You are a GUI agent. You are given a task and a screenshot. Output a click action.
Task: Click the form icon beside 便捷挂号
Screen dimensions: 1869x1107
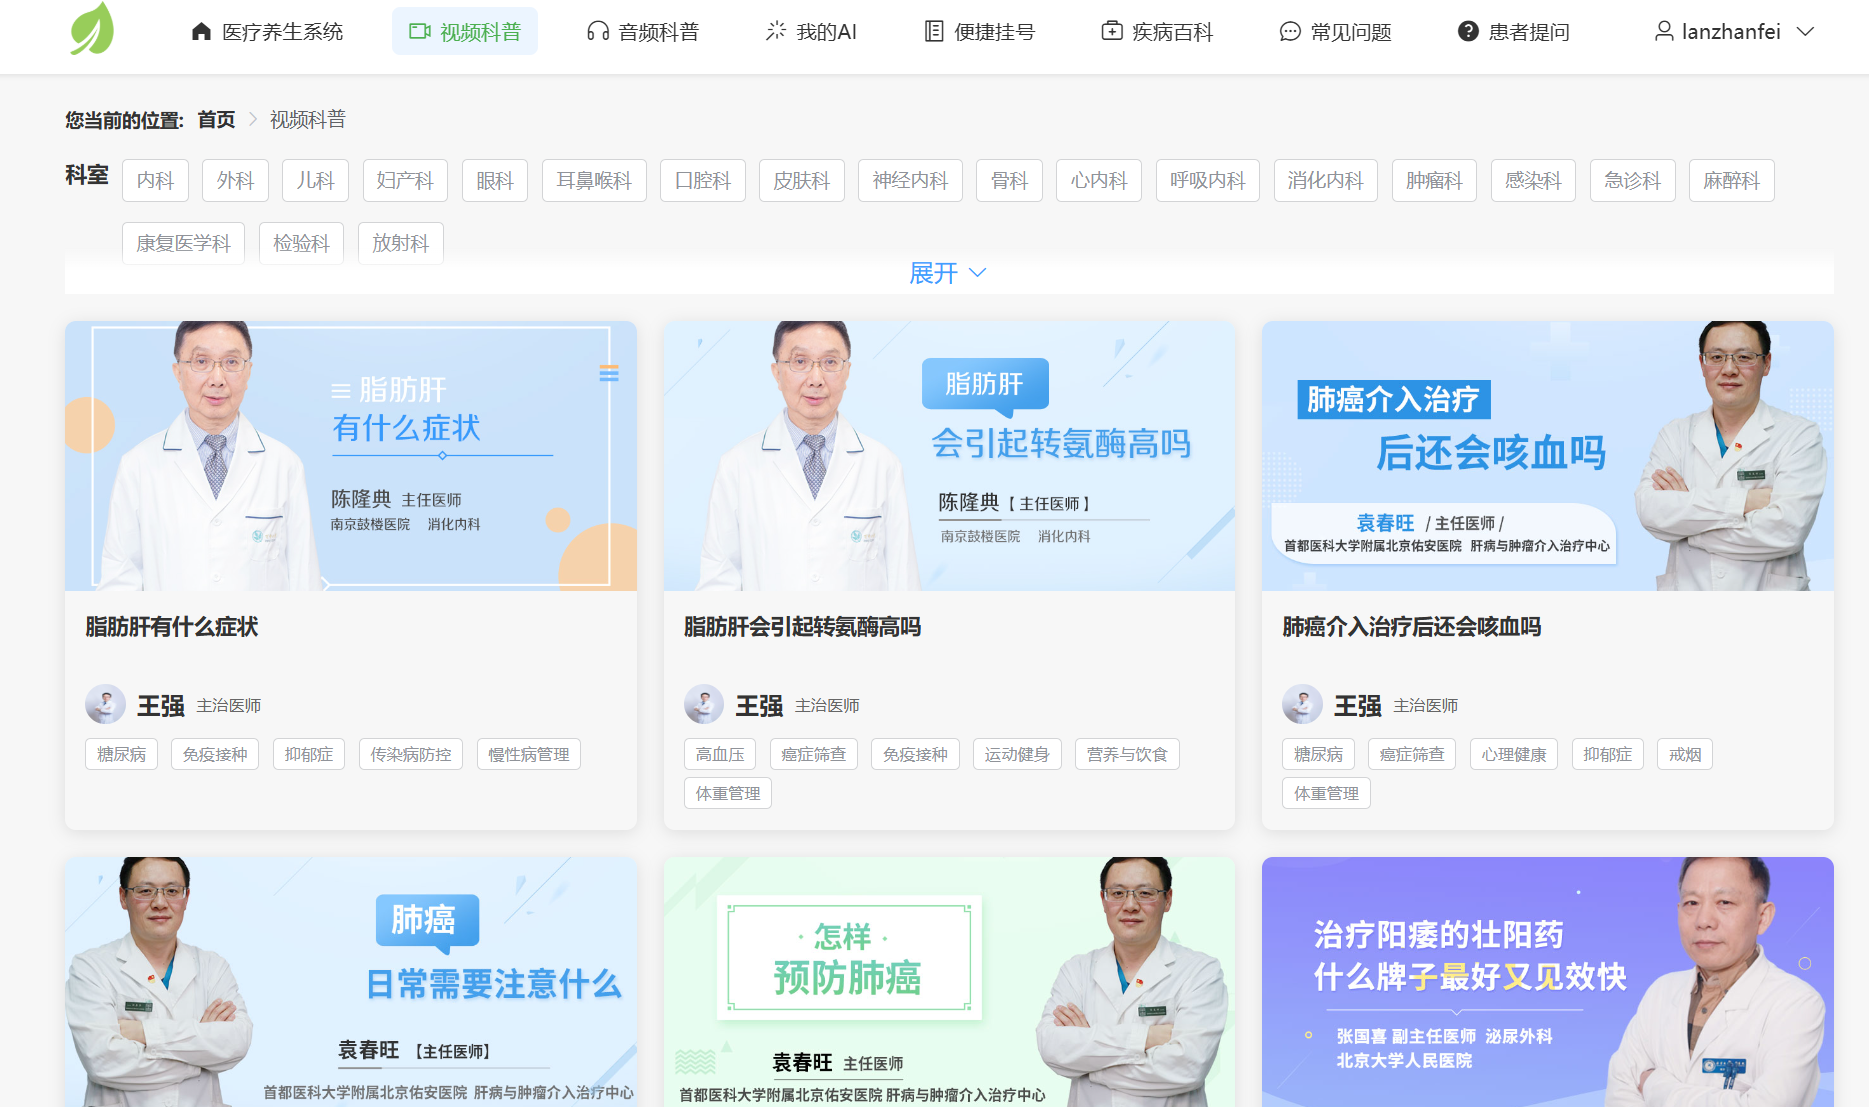coord(934,32)
